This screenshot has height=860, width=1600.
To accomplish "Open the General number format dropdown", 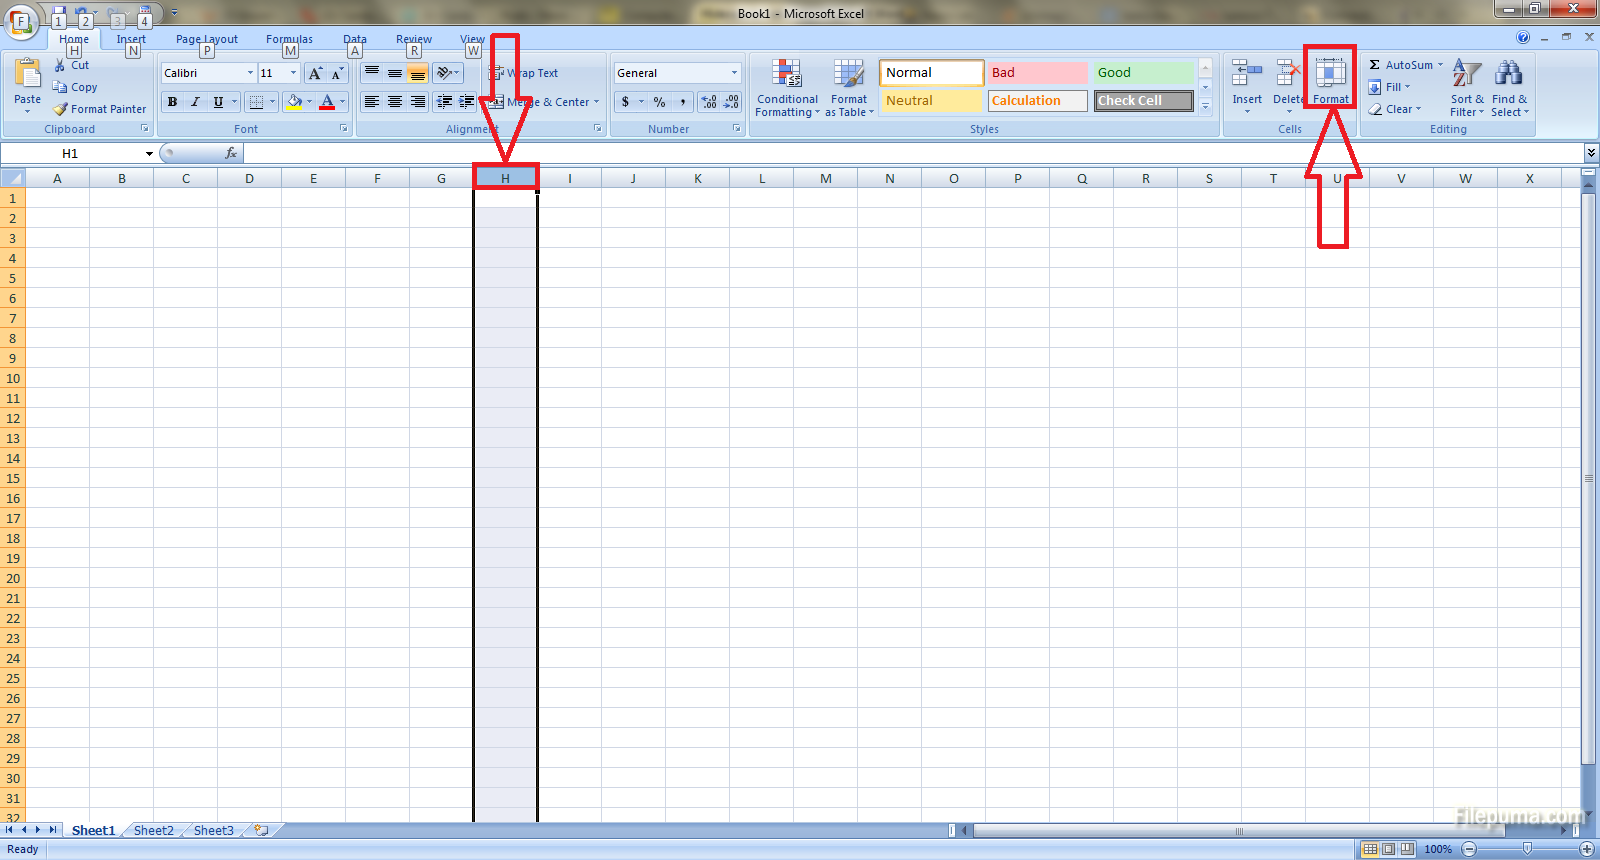I will 734,73.
